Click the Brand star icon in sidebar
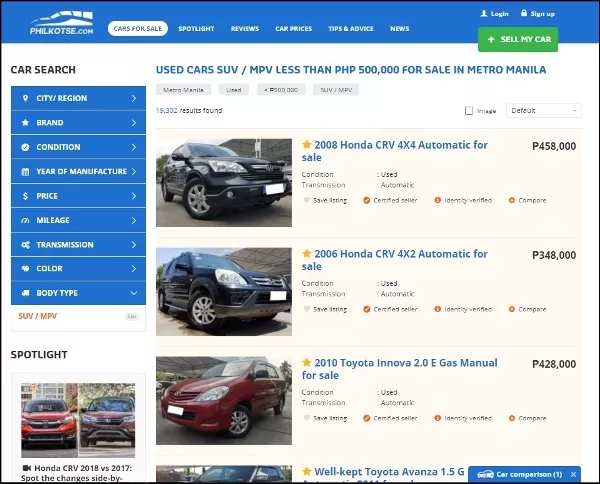 click(x=25, y=122)
